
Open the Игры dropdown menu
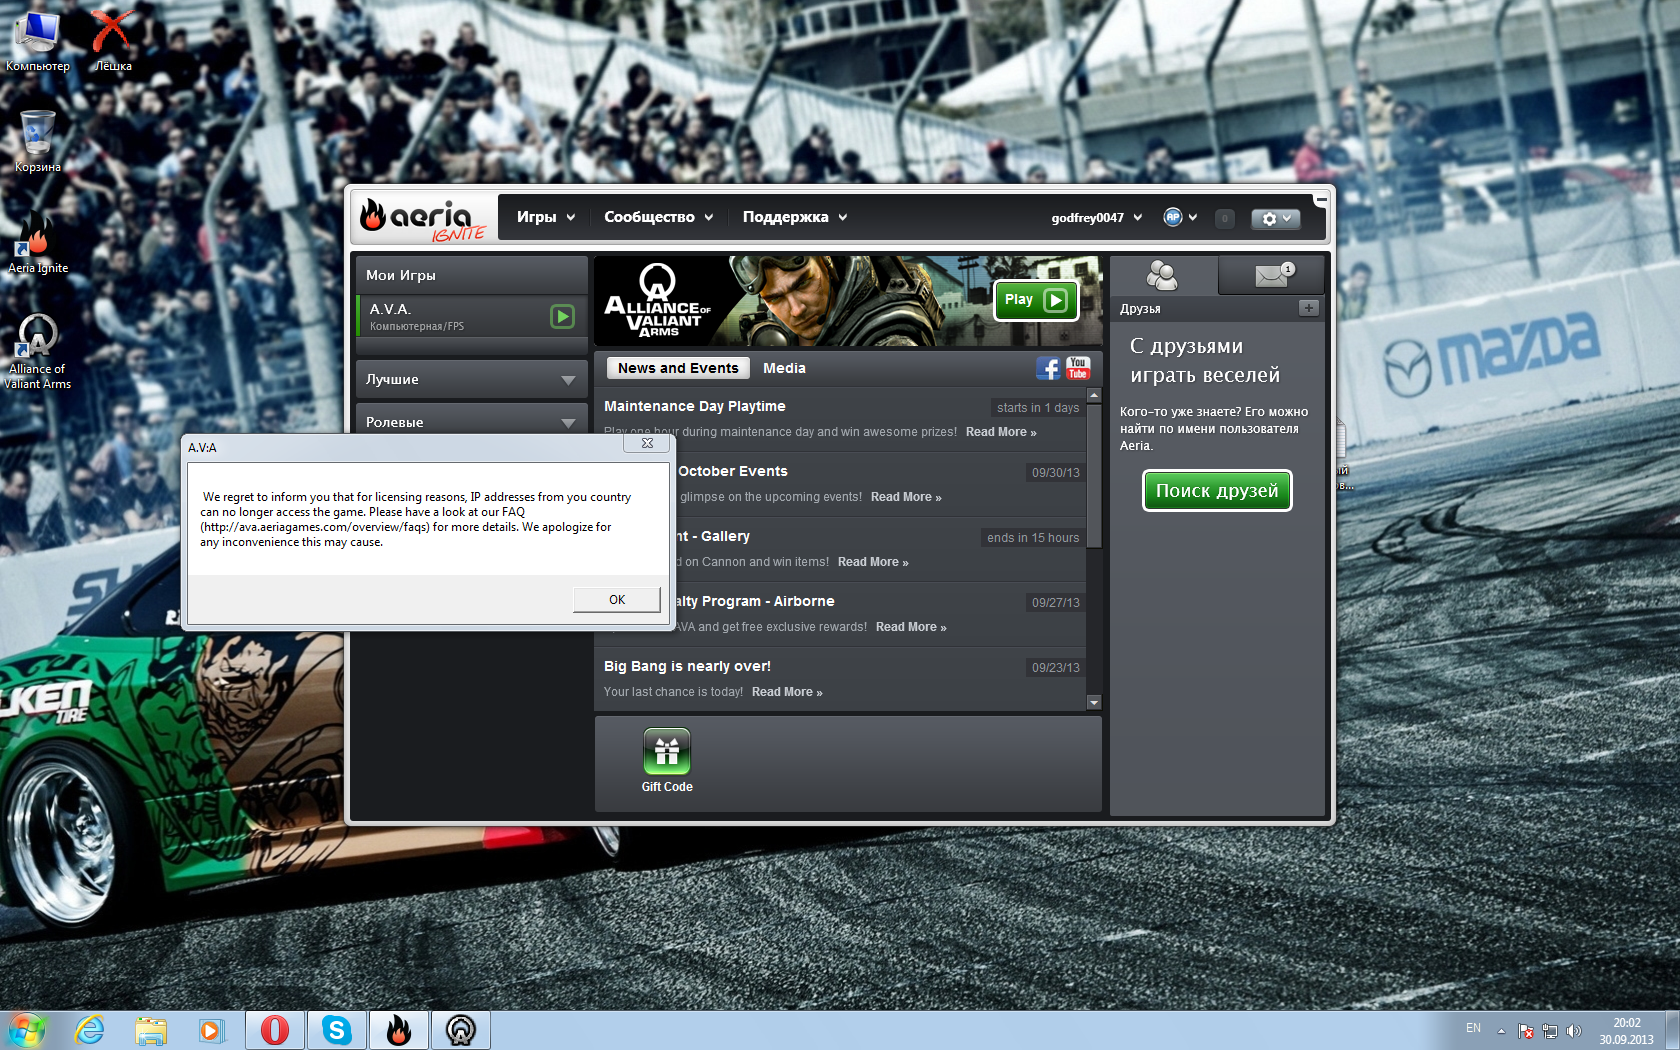tap(546, 217)
